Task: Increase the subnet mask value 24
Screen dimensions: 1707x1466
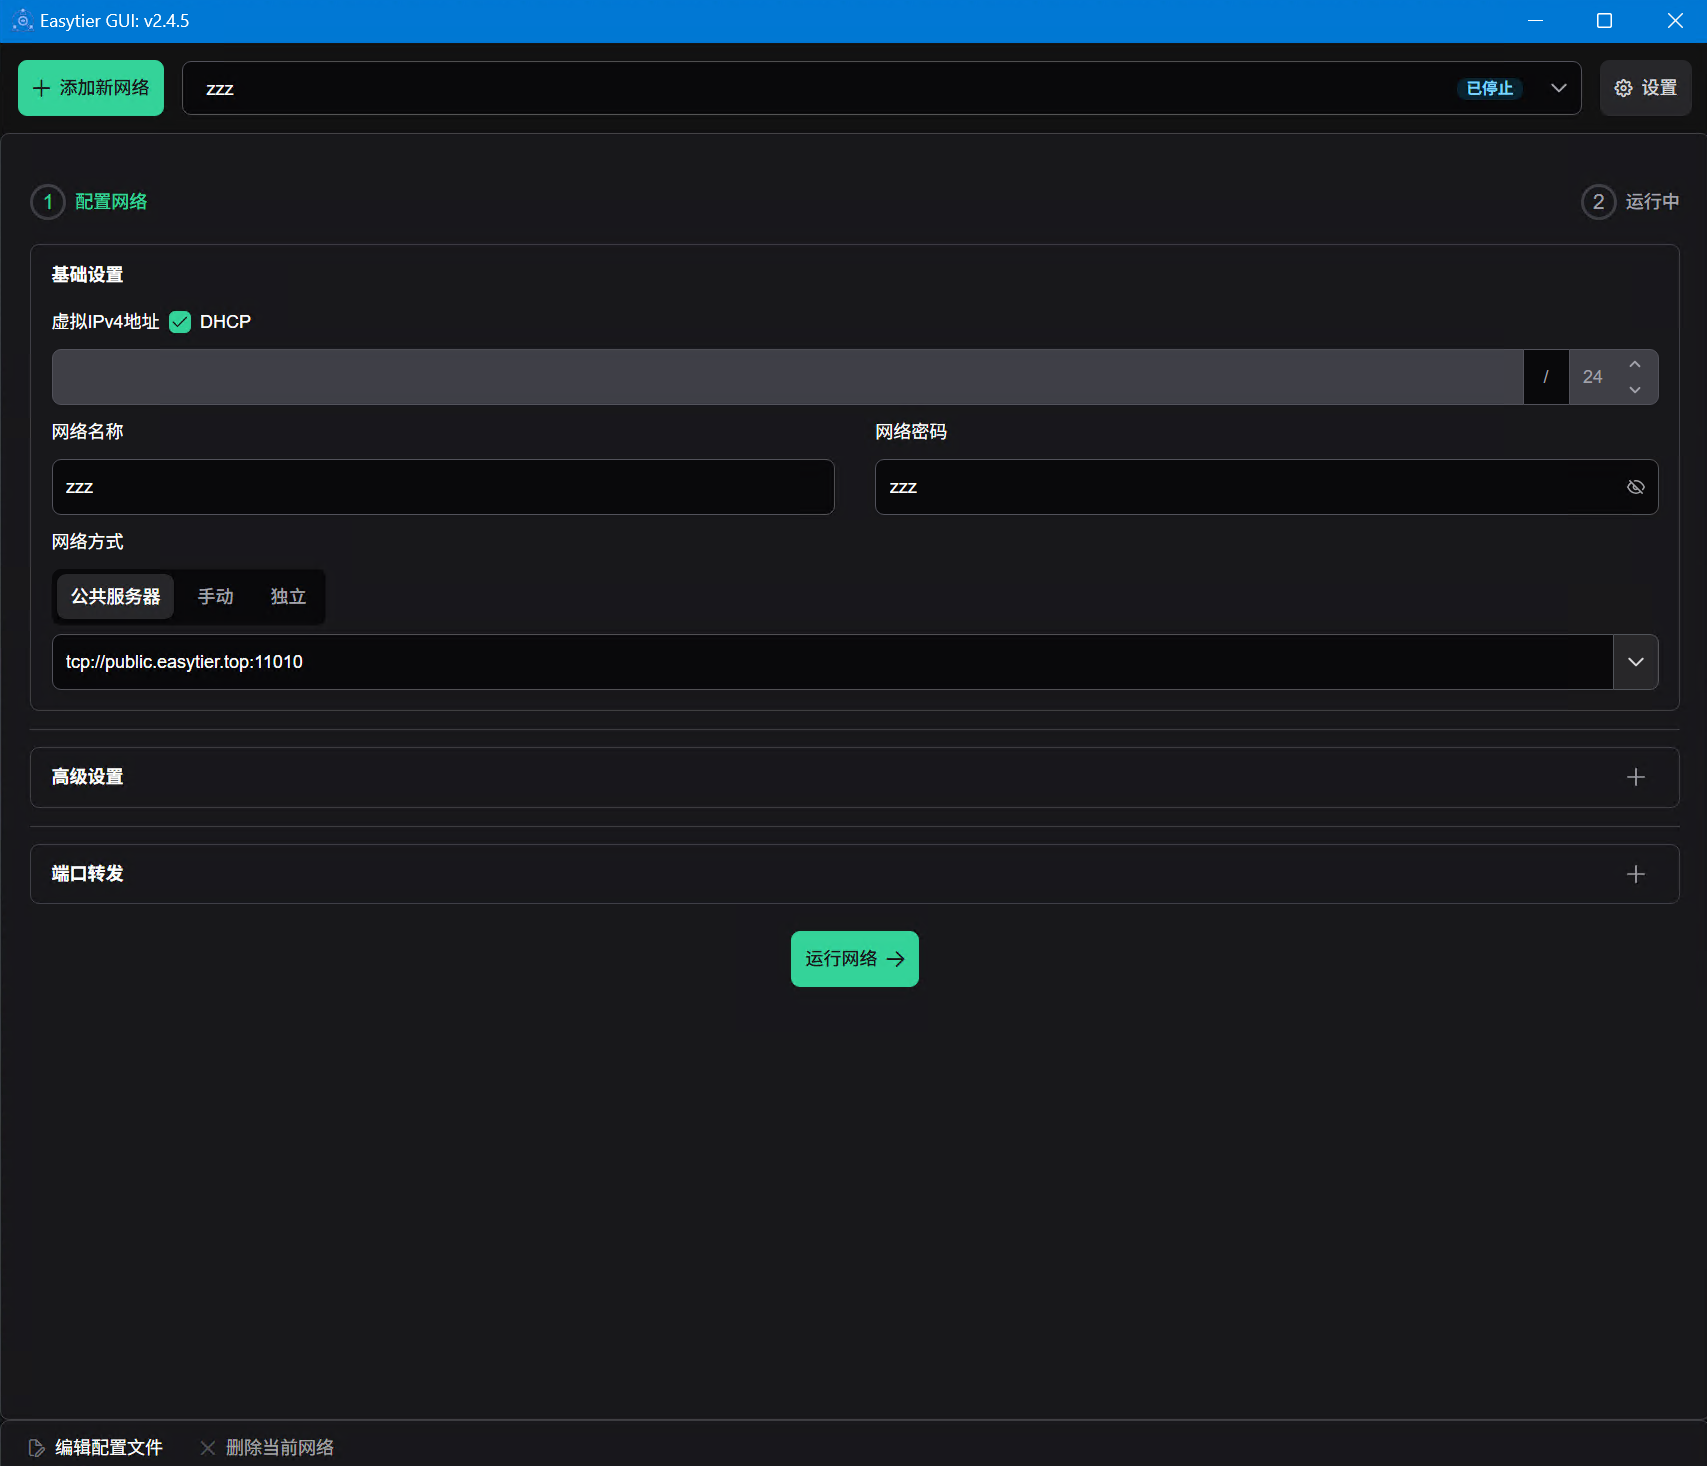Action: click(1635, 365)
